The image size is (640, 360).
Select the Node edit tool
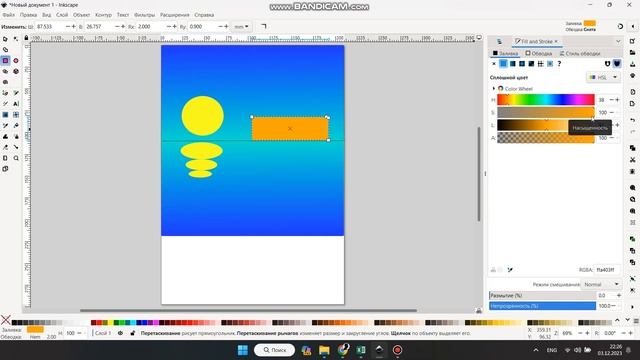[x=16, y=39]
